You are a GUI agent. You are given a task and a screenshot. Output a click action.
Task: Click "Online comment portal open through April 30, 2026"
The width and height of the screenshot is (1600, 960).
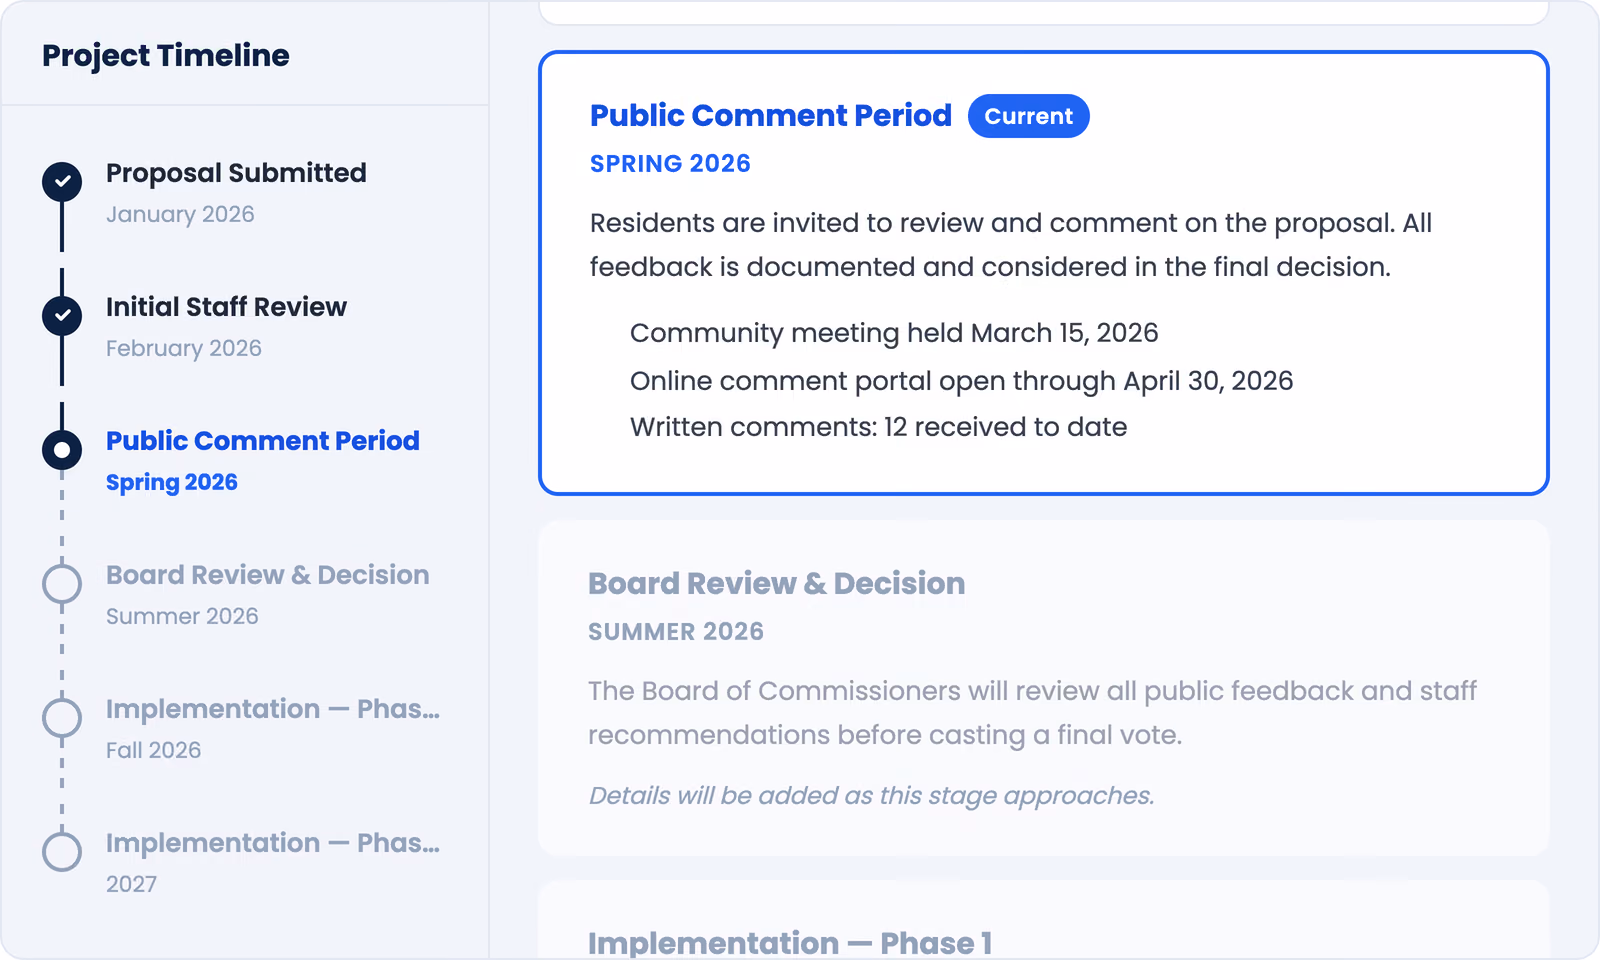tap(962, 381)
